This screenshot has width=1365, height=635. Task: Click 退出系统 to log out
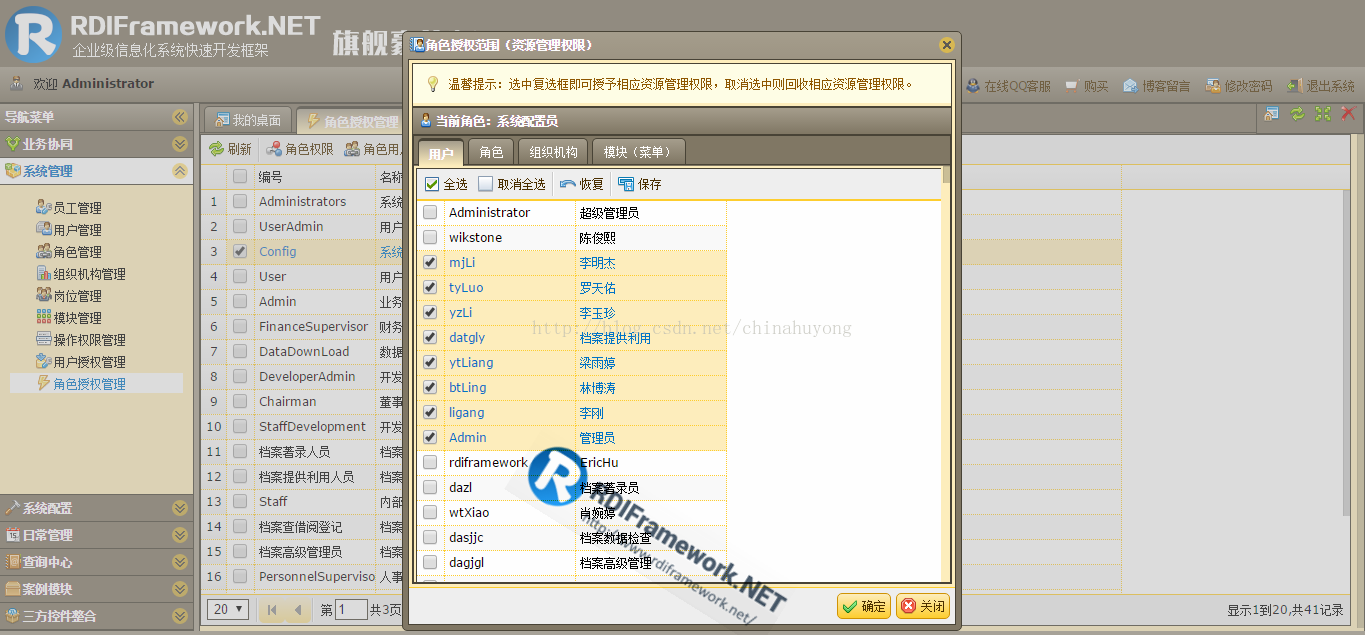click(x=1321, y=86)
